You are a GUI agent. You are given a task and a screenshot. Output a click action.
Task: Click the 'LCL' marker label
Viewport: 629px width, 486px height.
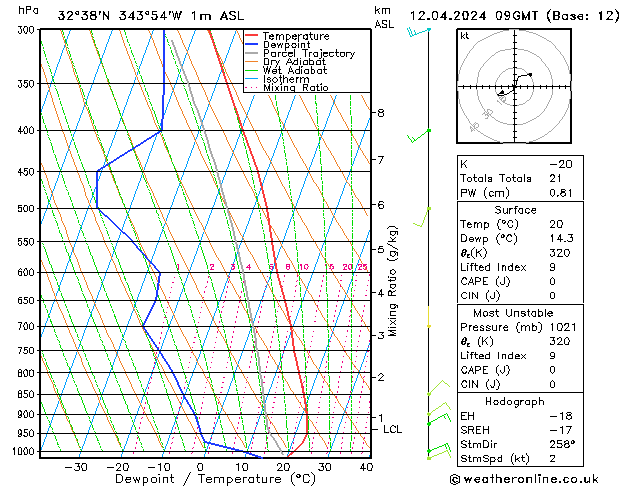point(392,429)
